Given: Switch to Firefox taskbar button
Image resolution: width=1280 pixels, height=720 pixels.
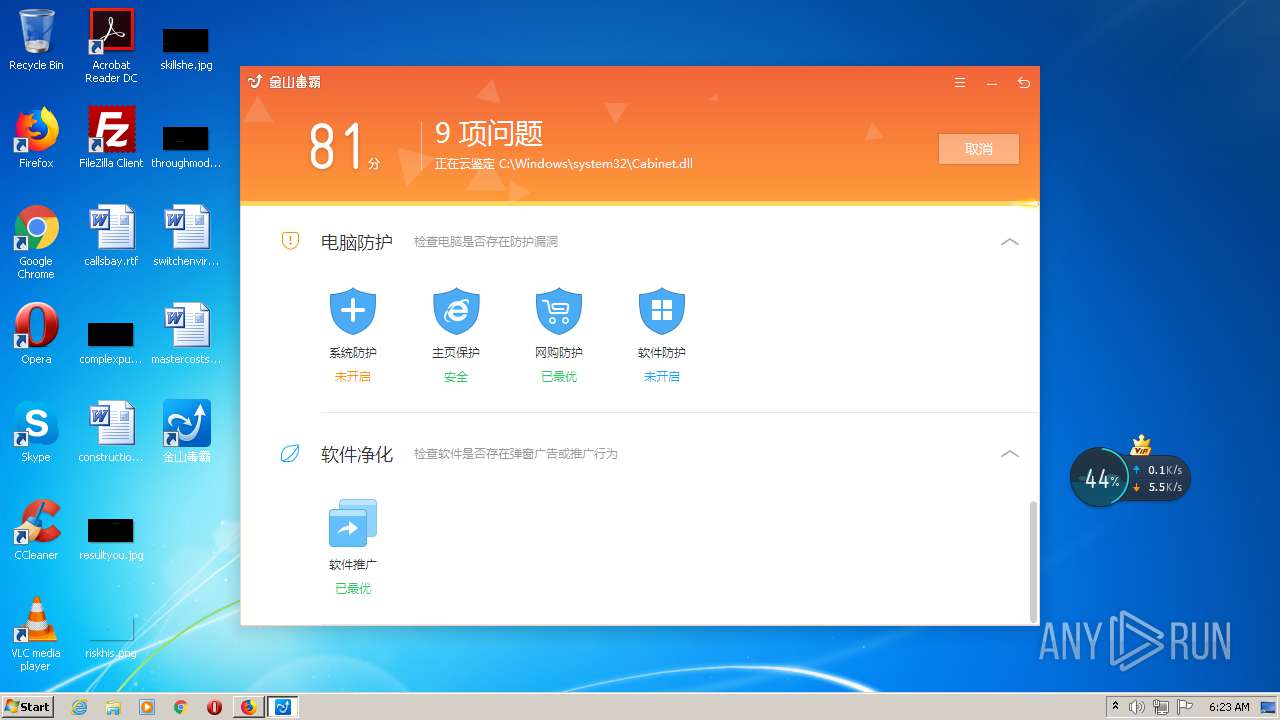Looking at the screenshot, I should coord(248,707).
